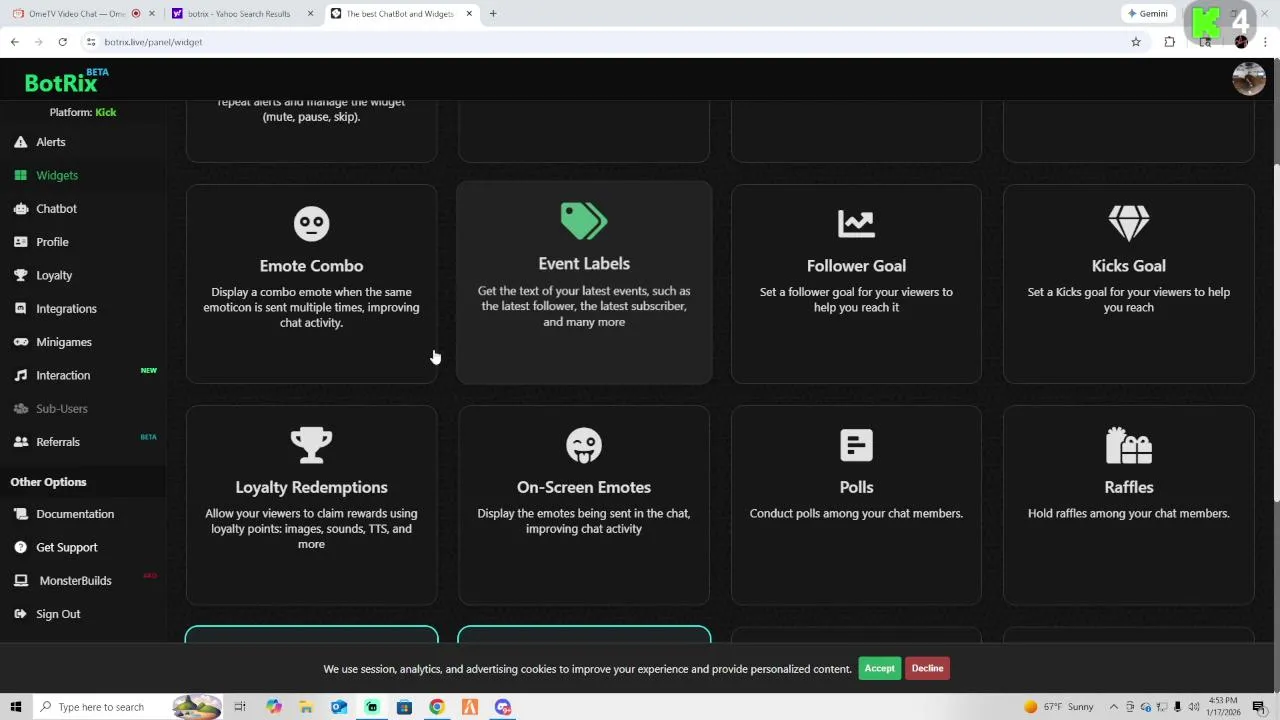This screenshot has height=720, width=1280.
Task: Open the Polls widget title
Action: pyautogui.click(x=856, y=487)
